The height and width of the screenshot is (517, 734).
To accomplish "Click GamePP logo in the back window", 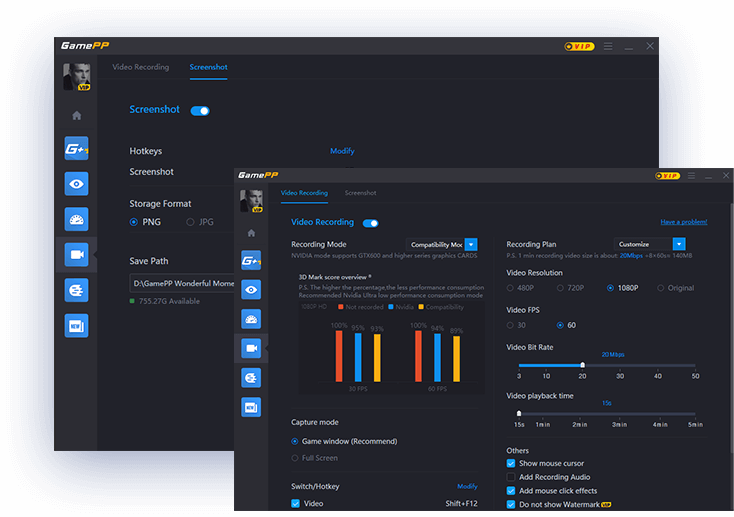I will 85,45.
